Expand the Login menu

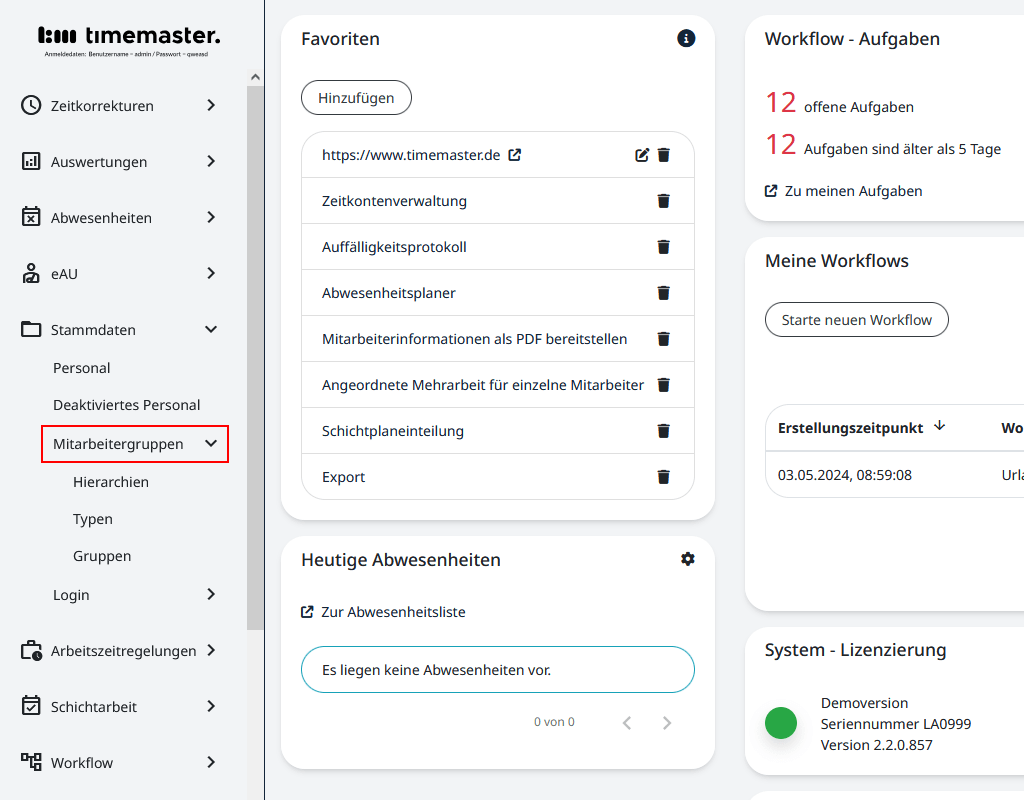click(x=211, y=594)
